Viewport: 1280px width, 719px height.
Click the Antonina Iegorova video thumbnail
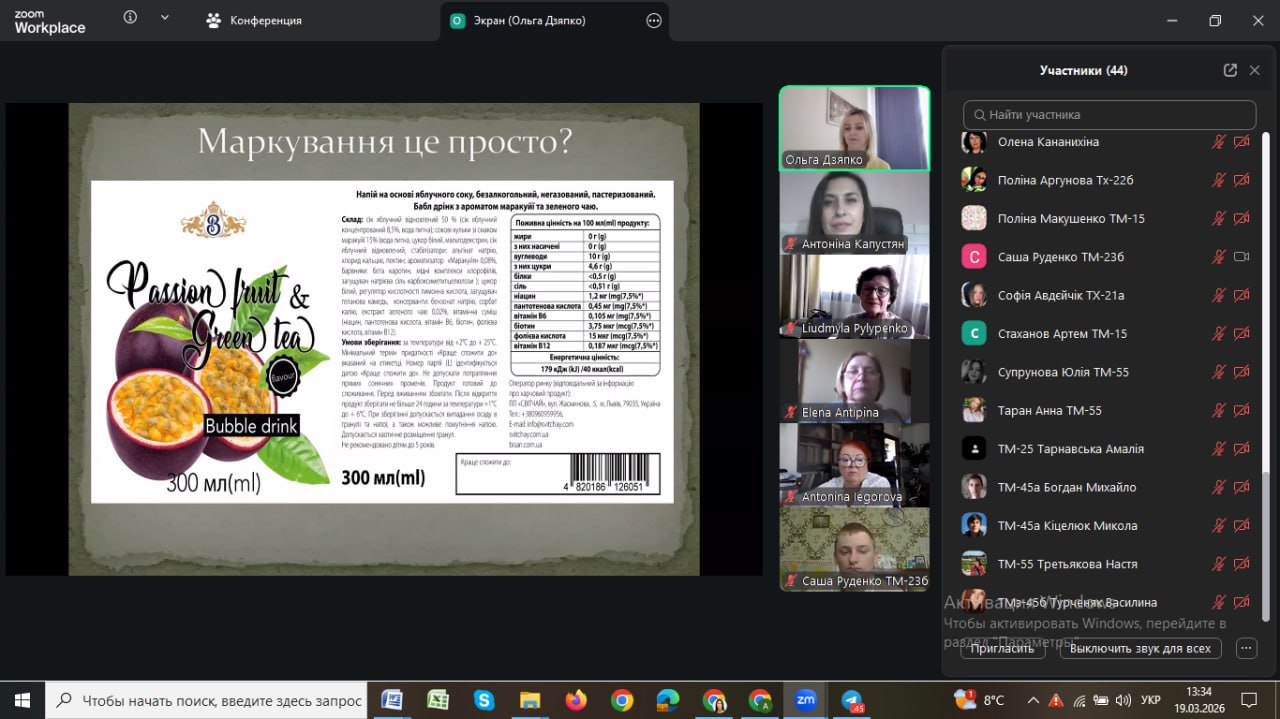tap(854, 465)
